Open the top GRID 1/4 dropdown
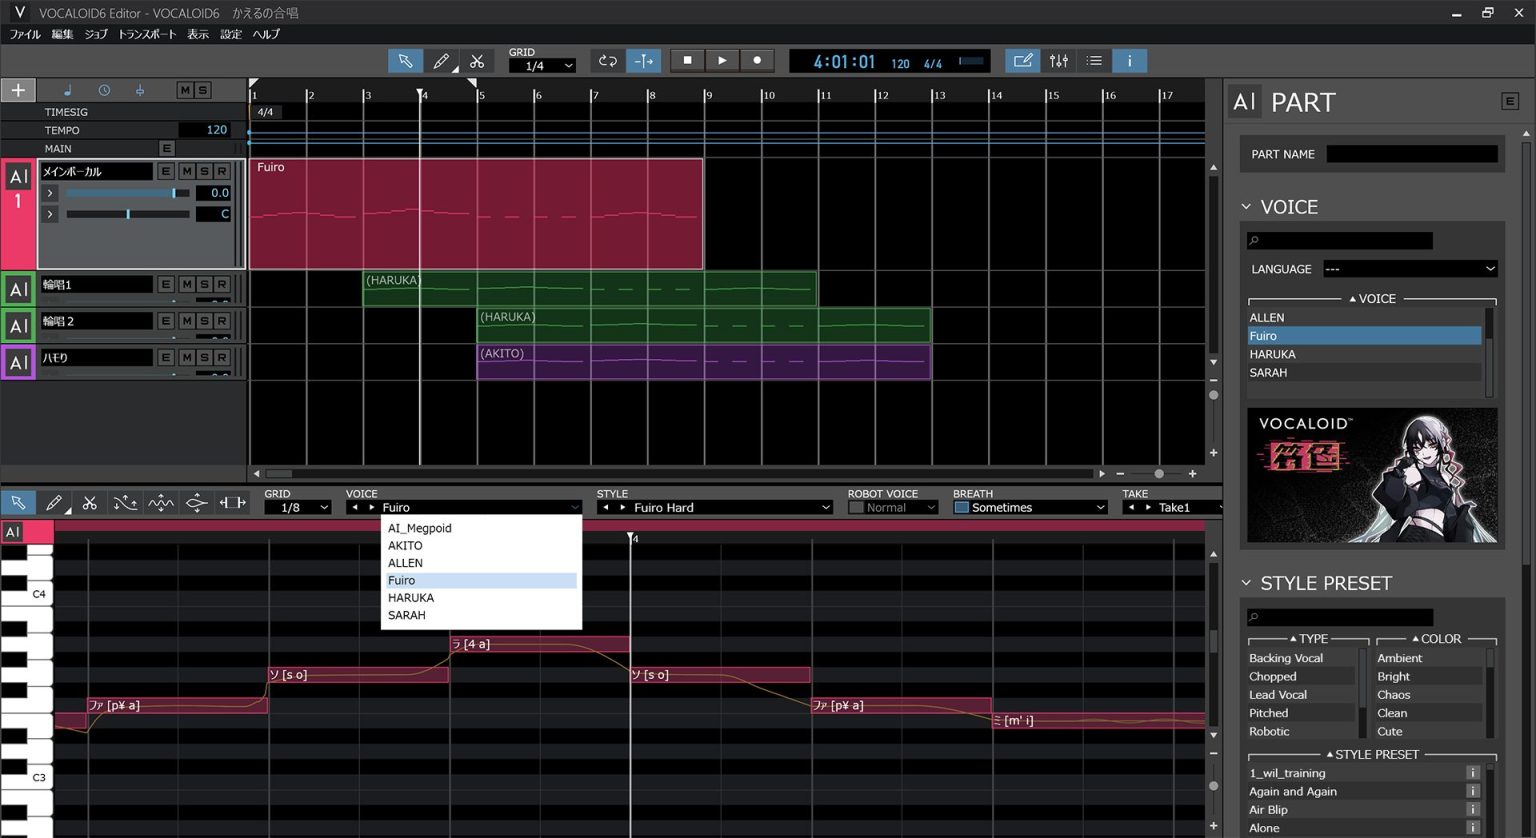This screenshot has width=1536, height=838. [542, 66]
